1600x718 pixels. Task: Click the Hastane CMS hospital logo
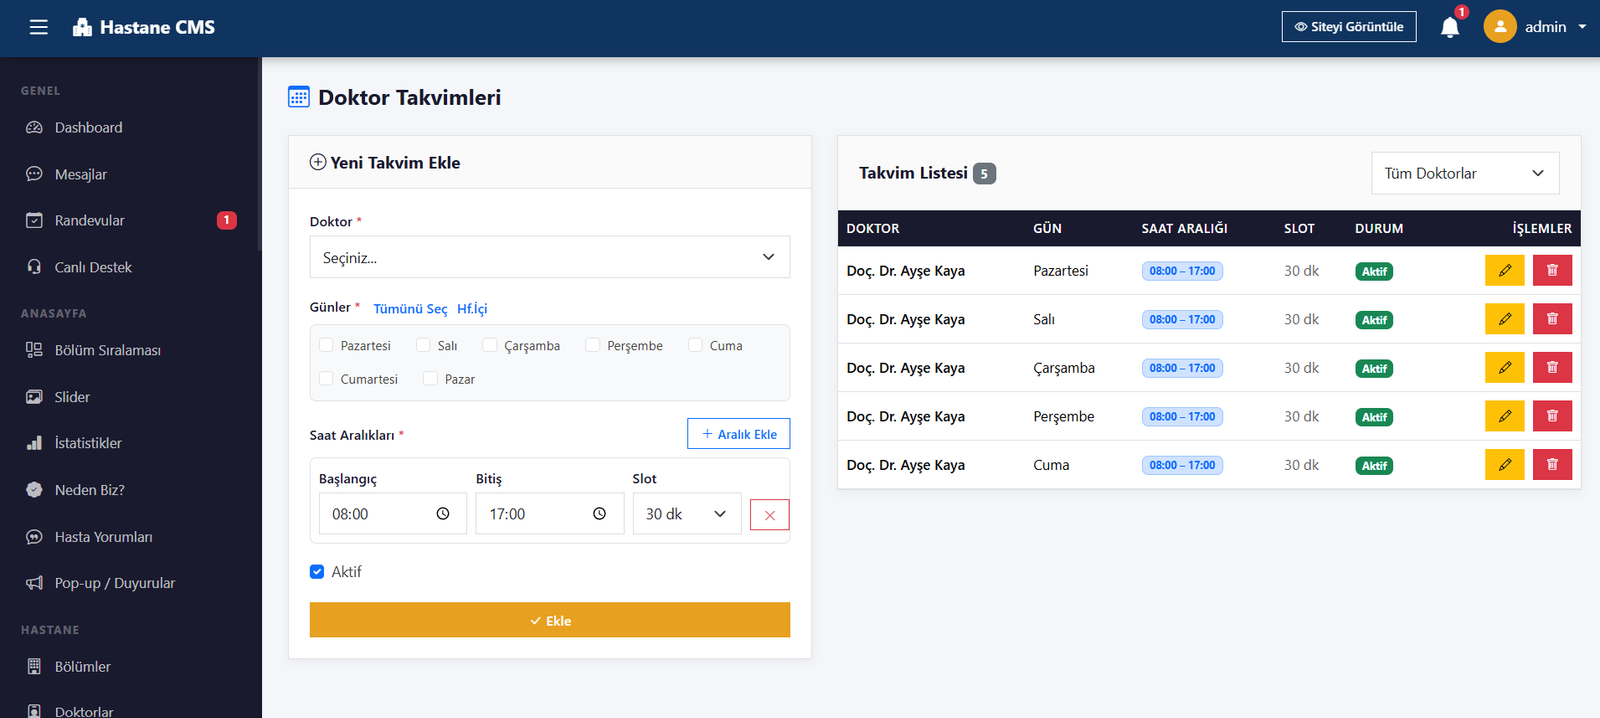click(82, 27)
